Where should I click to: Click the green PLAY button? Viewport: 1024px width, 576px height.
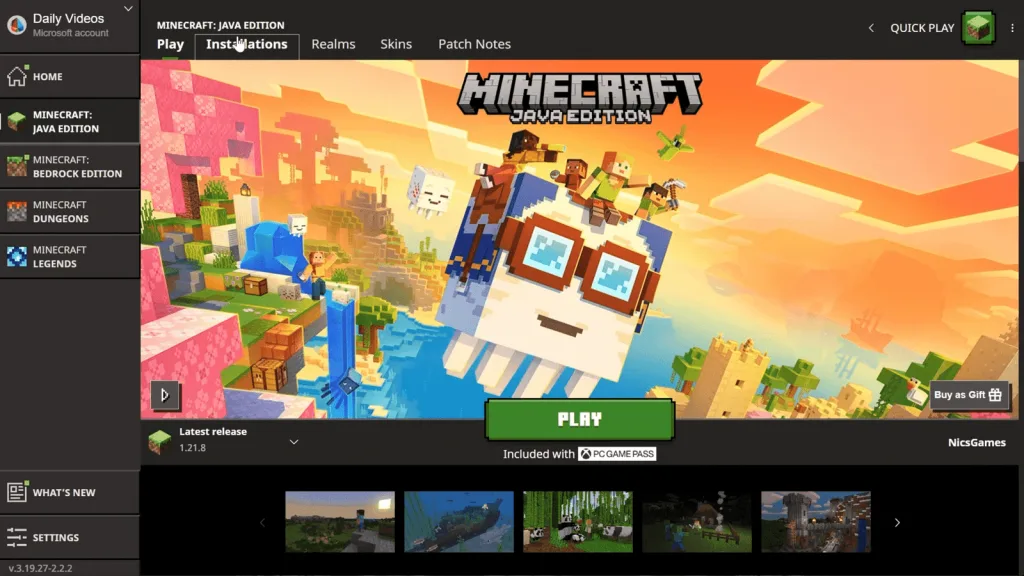579,419
